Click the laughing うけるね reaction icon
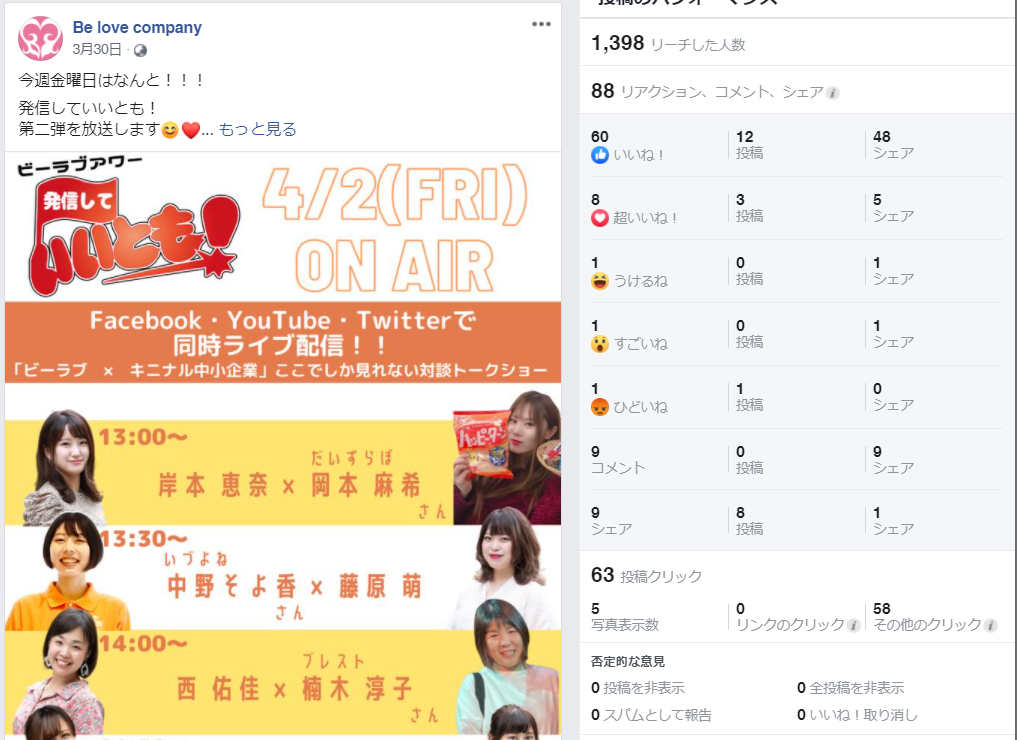The image size is (1017, 740). pos(600,281)
